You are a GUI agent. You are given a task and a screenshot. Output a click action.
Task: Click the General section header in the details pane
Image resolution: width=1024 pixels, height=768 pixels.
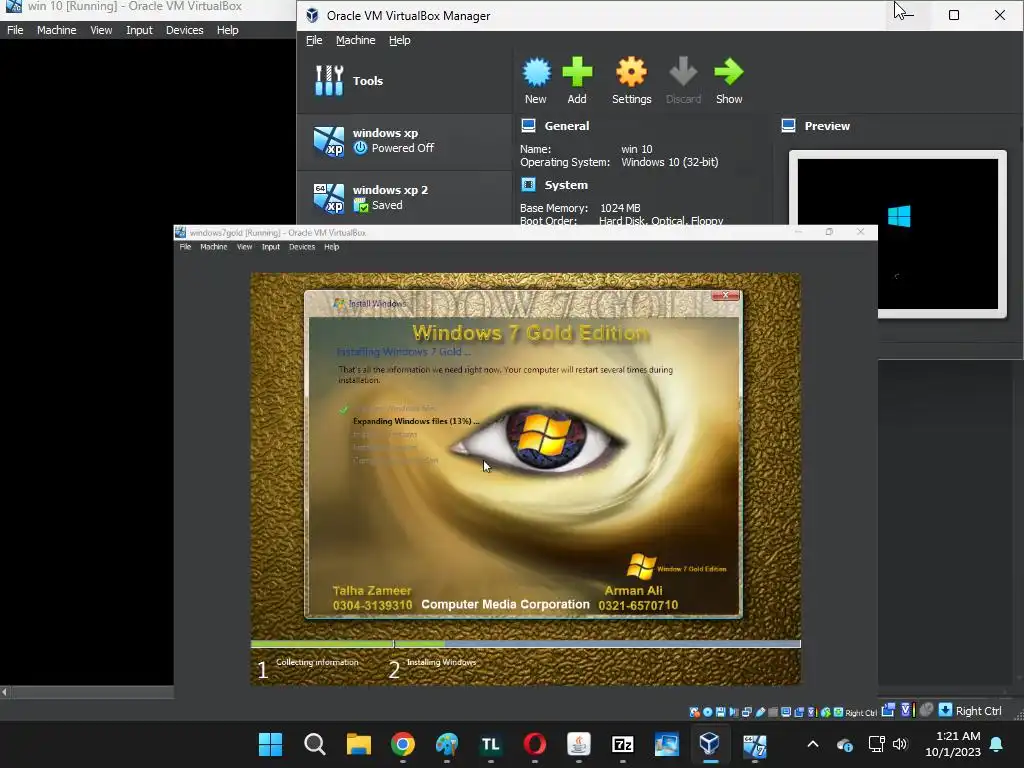click(567, 126)
